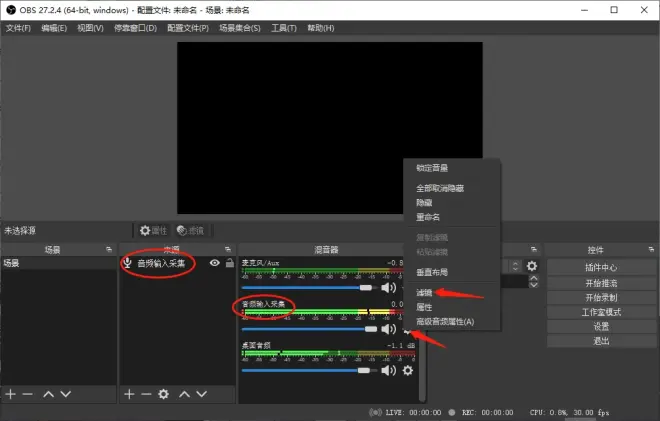Mute the 音频输入采集 mixer channel speaker icon
Screen dimensions: 660x421
pyautogui.click(x=389, y=329)
